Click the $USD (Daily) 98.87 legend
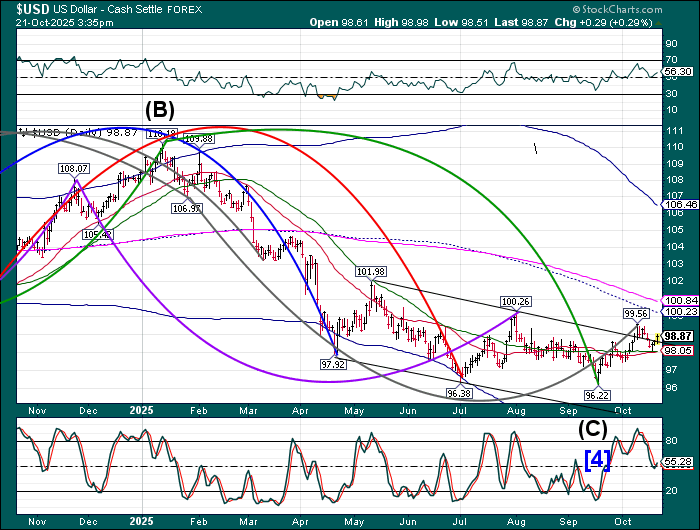Image resolution: width=700 pixels, height=530 pixels. [x=70, y=132]
